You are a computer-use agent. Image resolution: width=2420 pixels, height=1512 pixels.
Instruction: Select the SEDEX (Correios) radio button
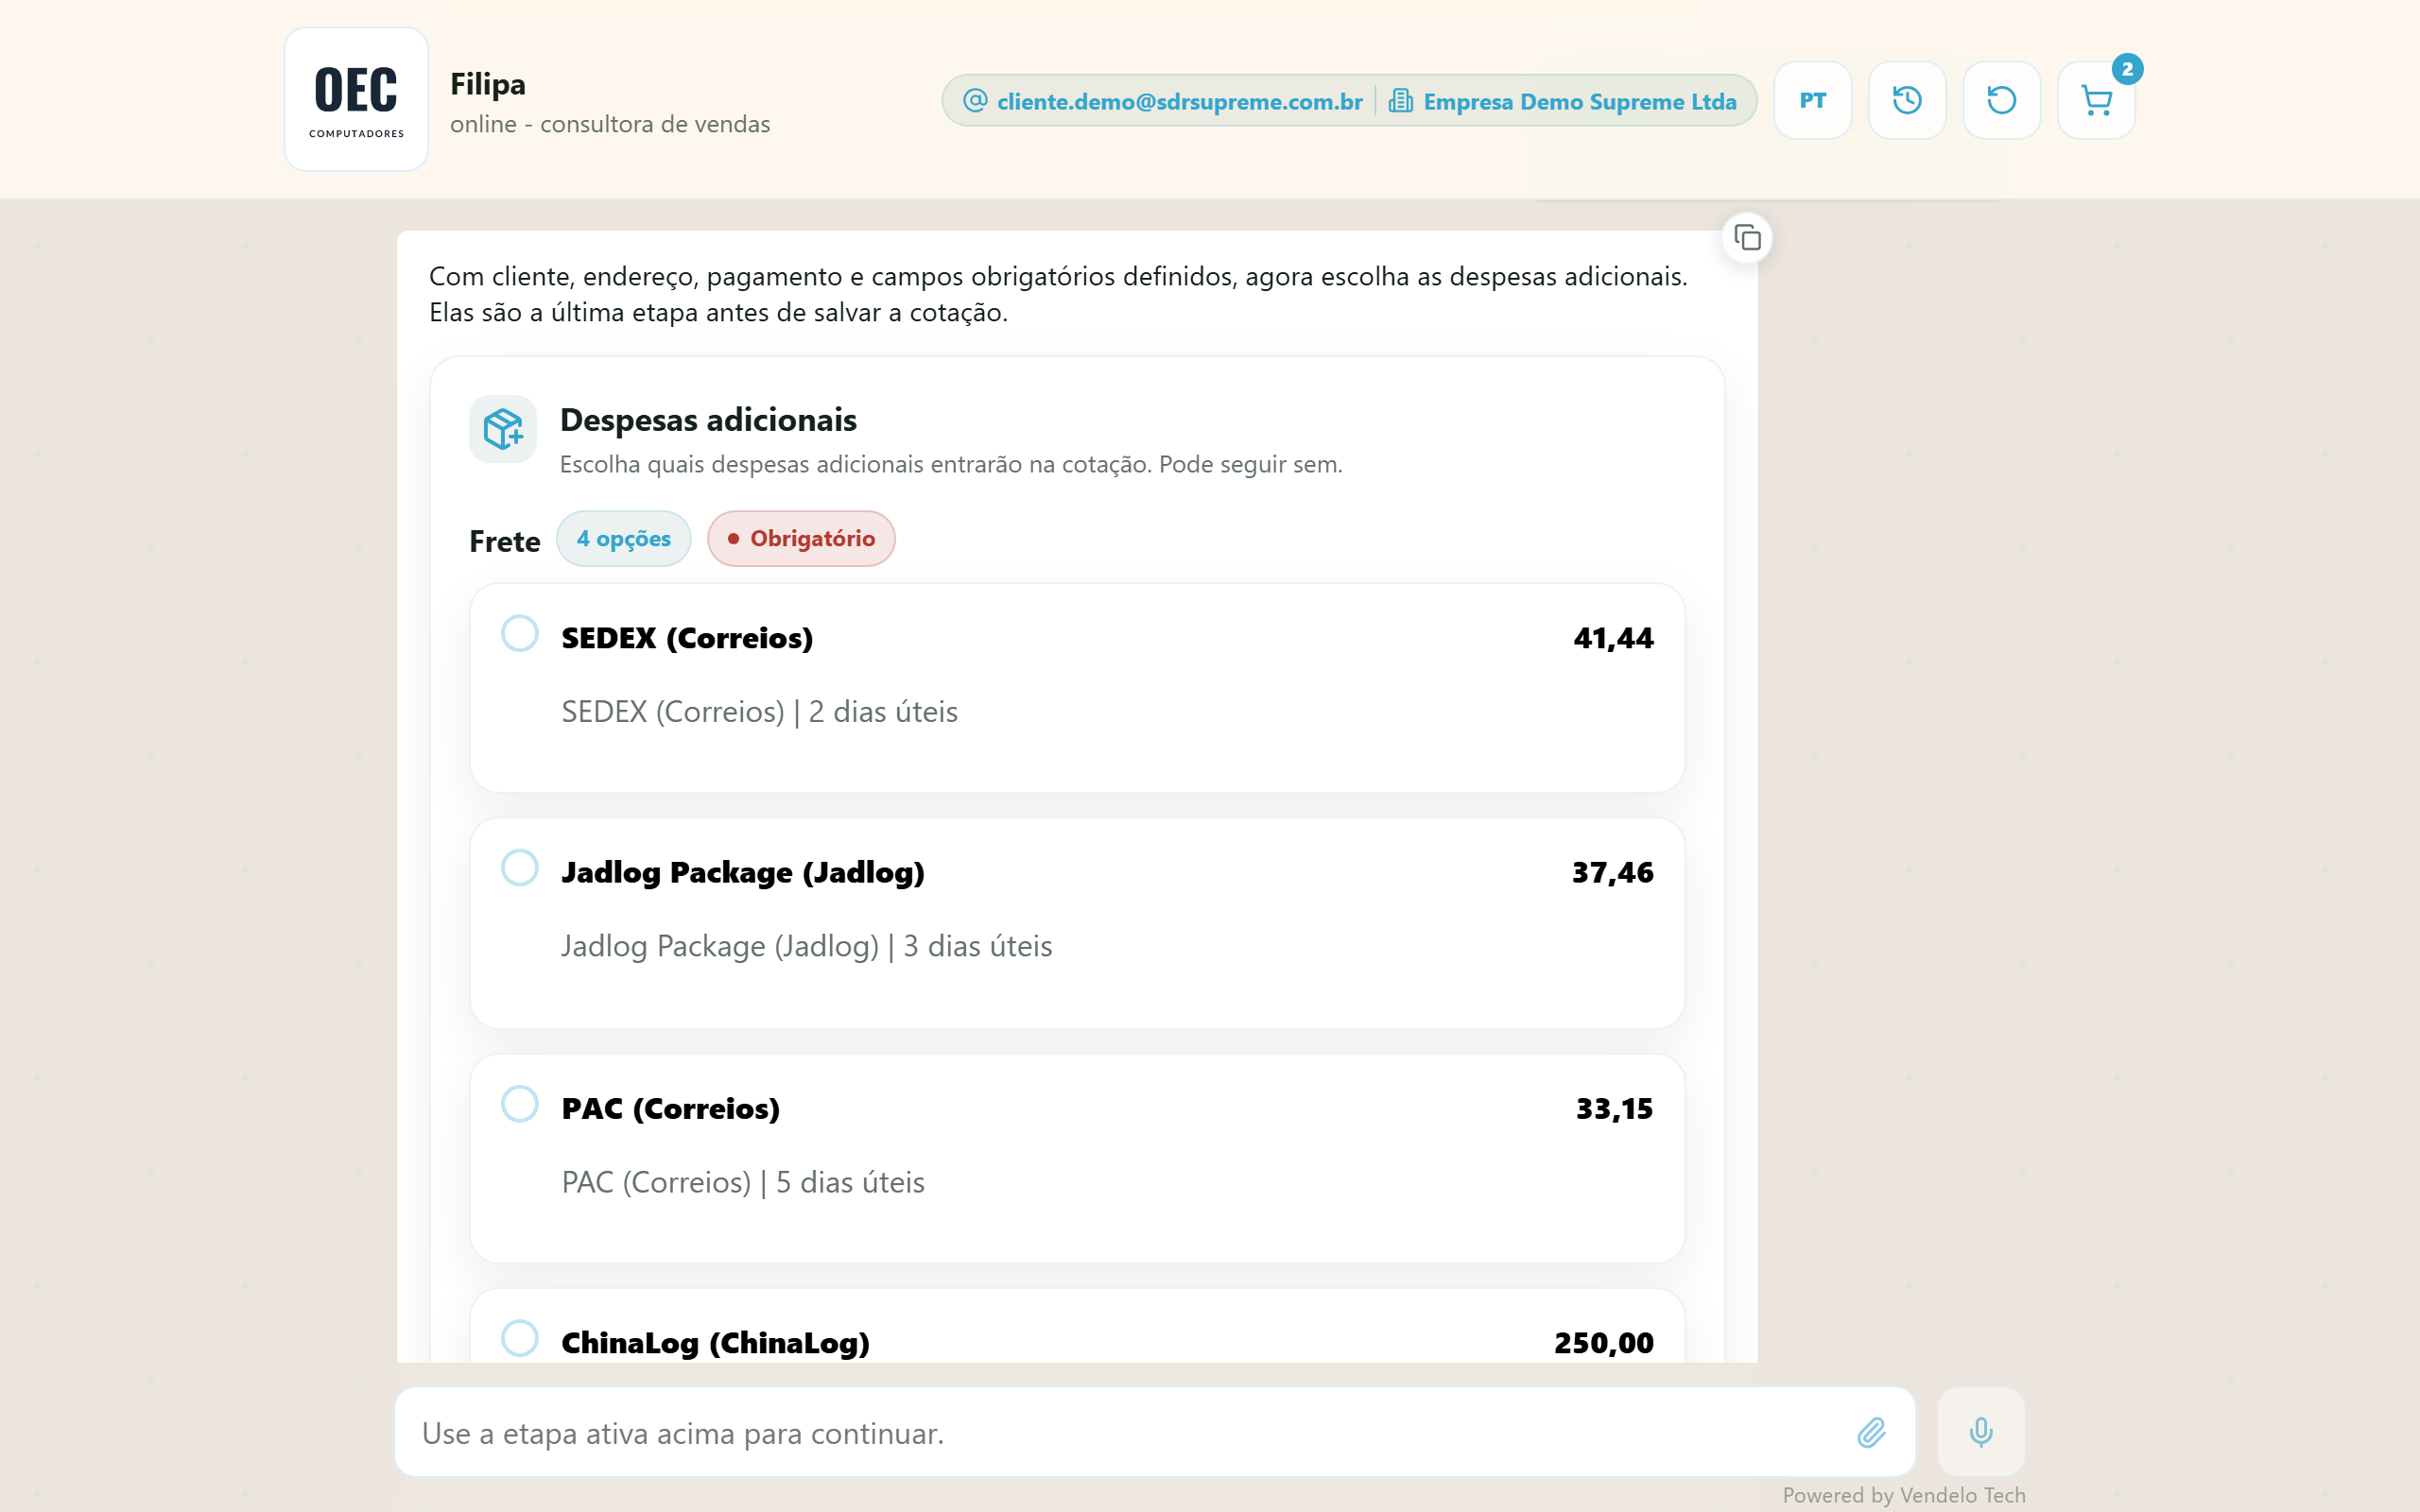(x=520, y=634)
